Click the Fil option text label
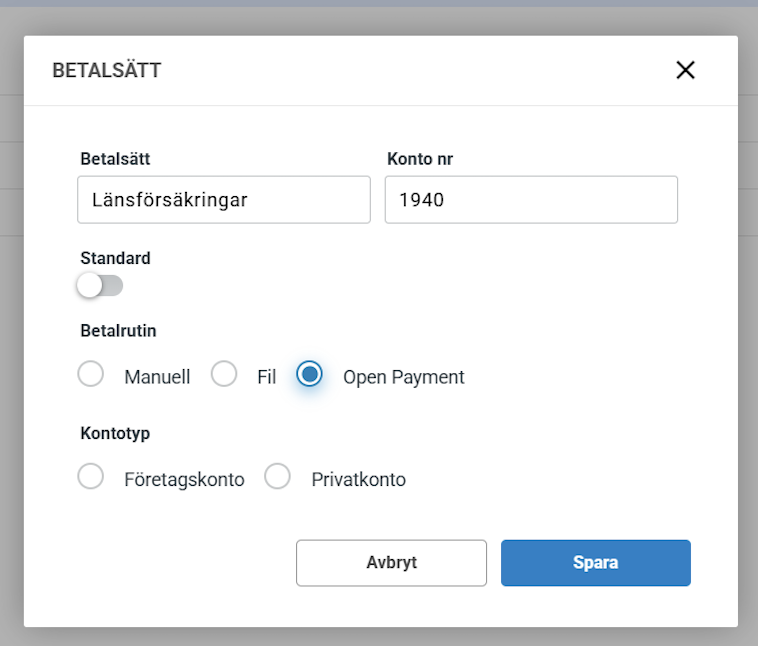The image size is (758, 646). coord(266,377)
